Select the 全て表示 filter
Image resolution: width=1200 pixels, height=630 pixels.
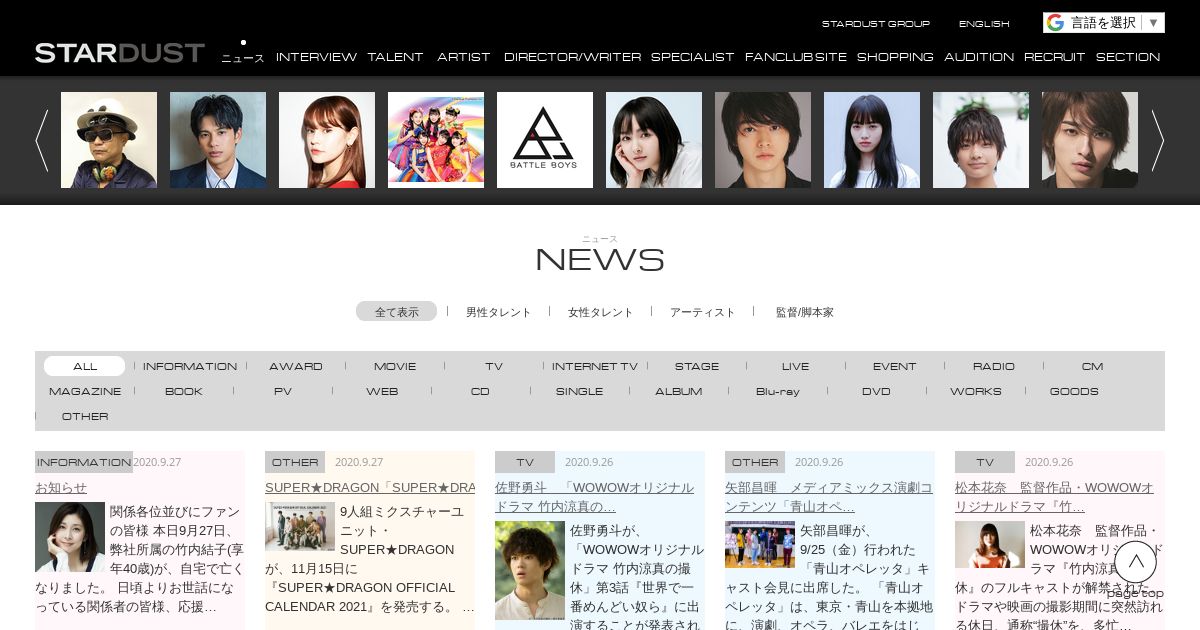397,312
